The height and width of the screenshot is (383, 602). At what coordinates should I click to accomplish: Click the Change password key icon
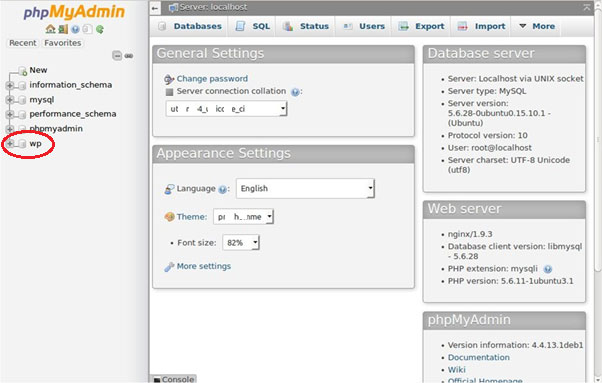(x=169, y=79)
